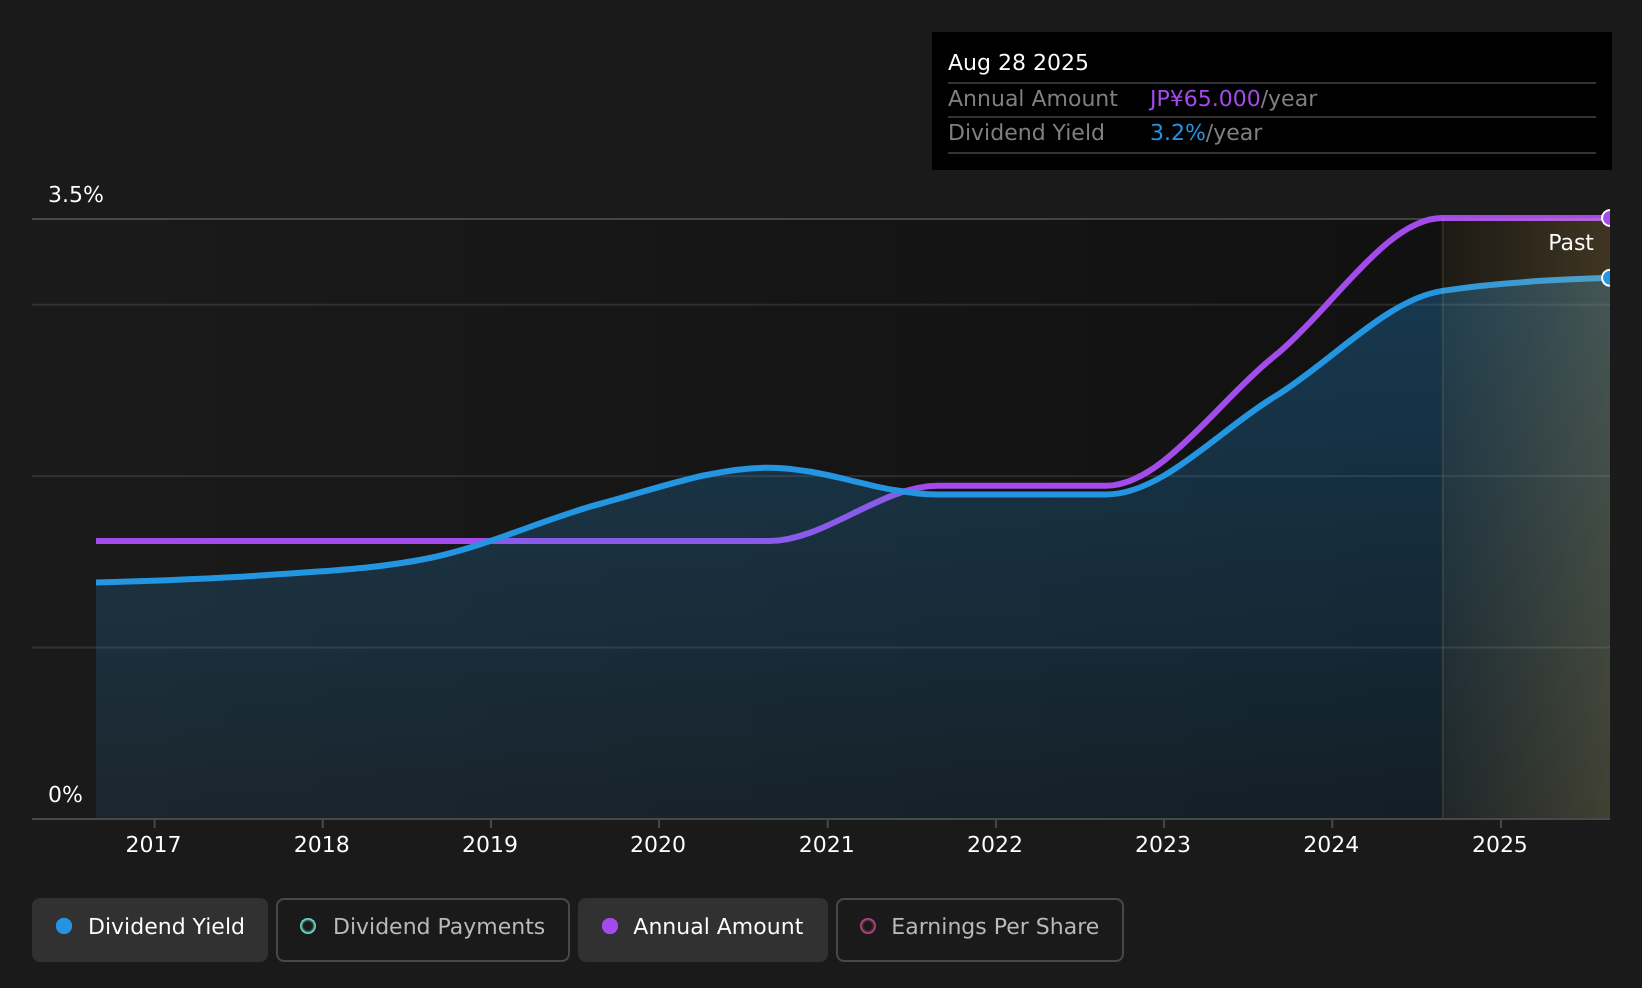The height and width of the screenshot is (988, 1642).
Task: Click the Aug 28 2025 tooltip date
Action: [x=1018, y=63]
